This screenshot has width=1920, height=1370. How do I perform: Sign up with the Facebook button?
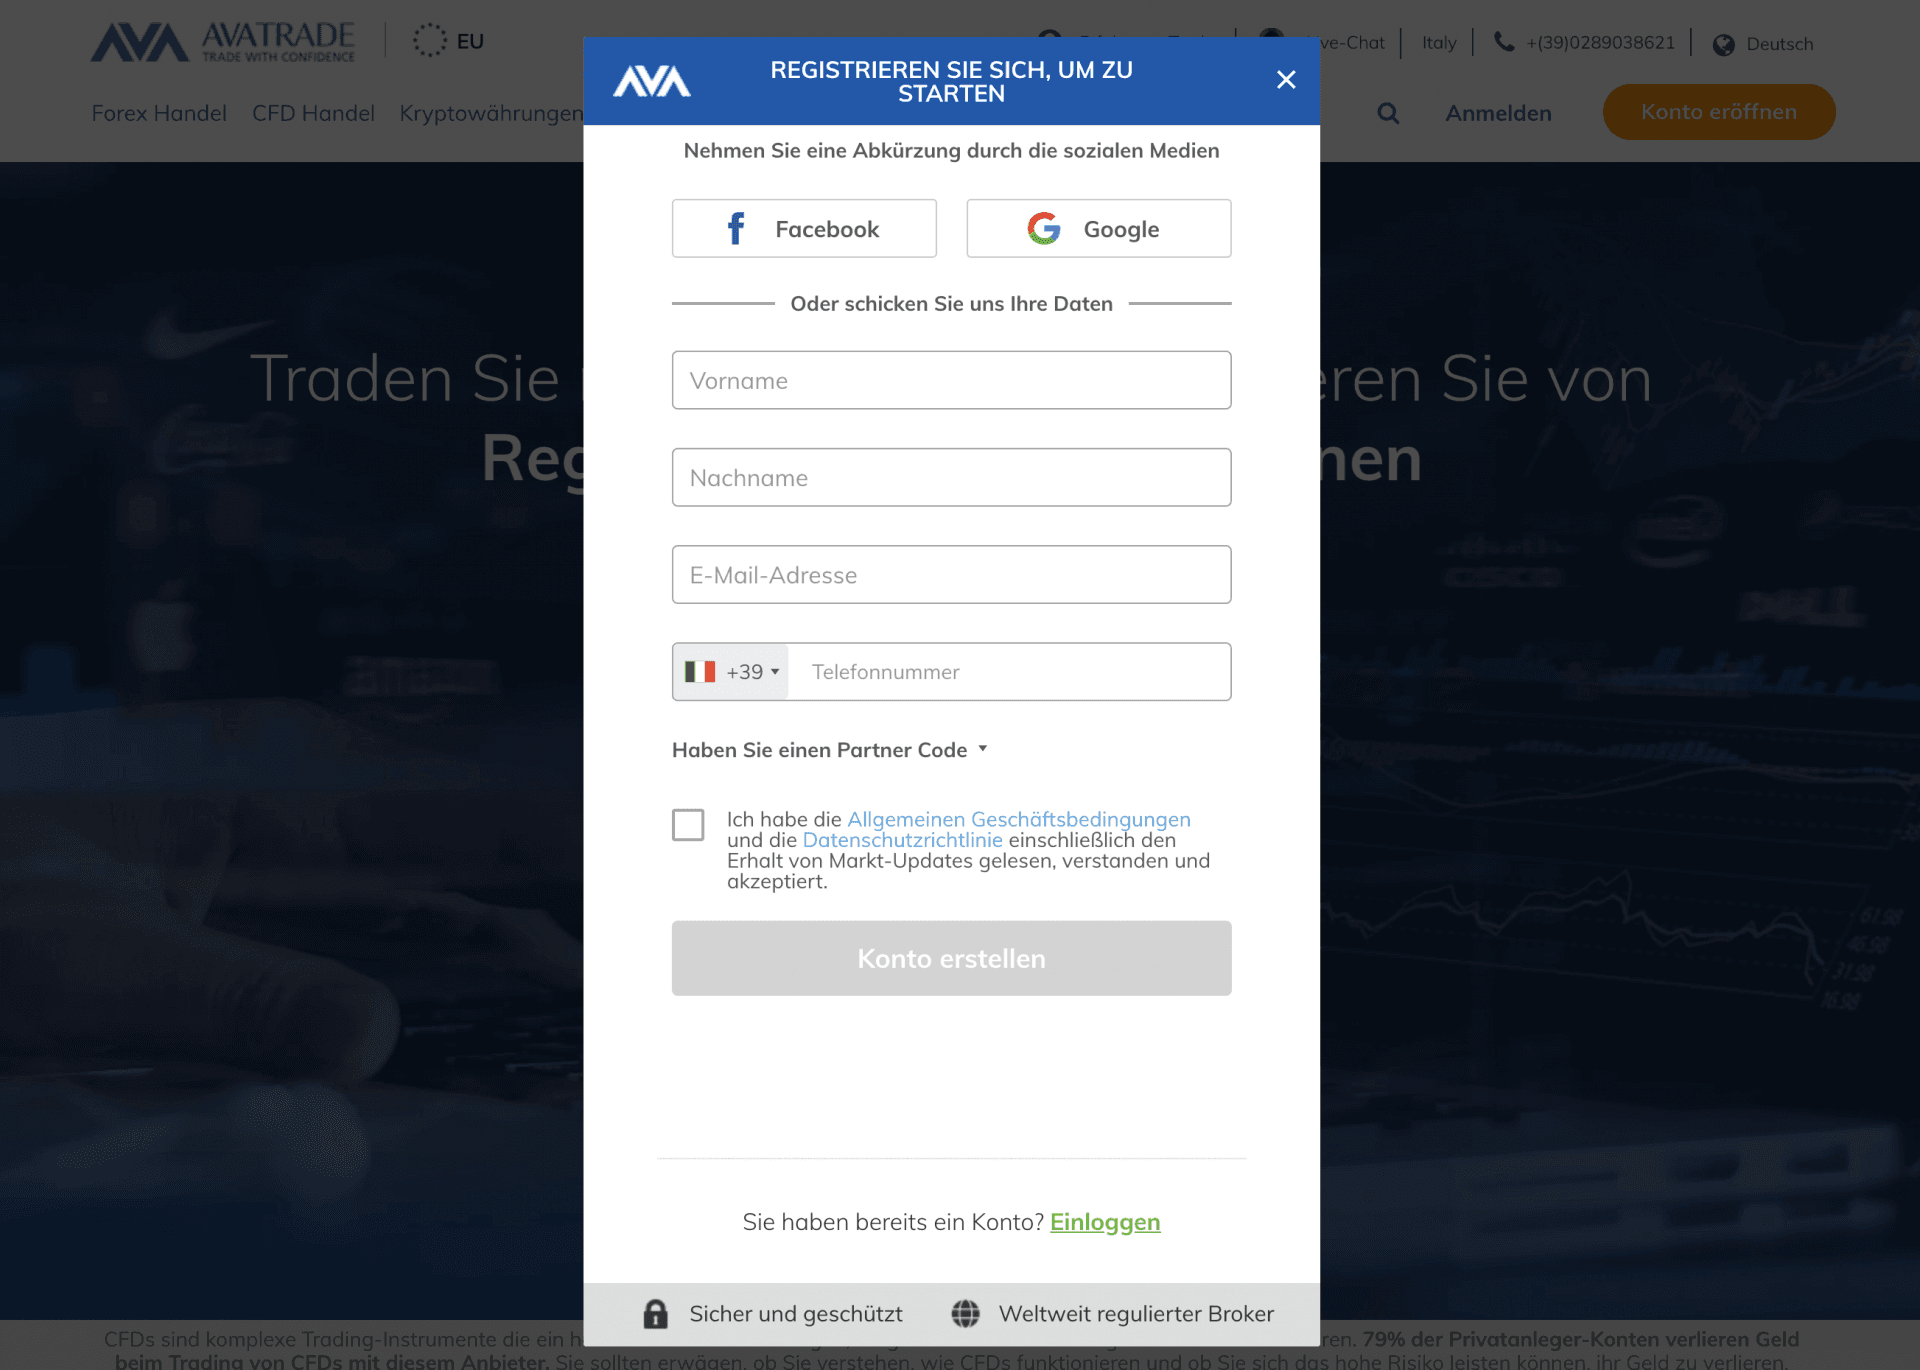804,229
